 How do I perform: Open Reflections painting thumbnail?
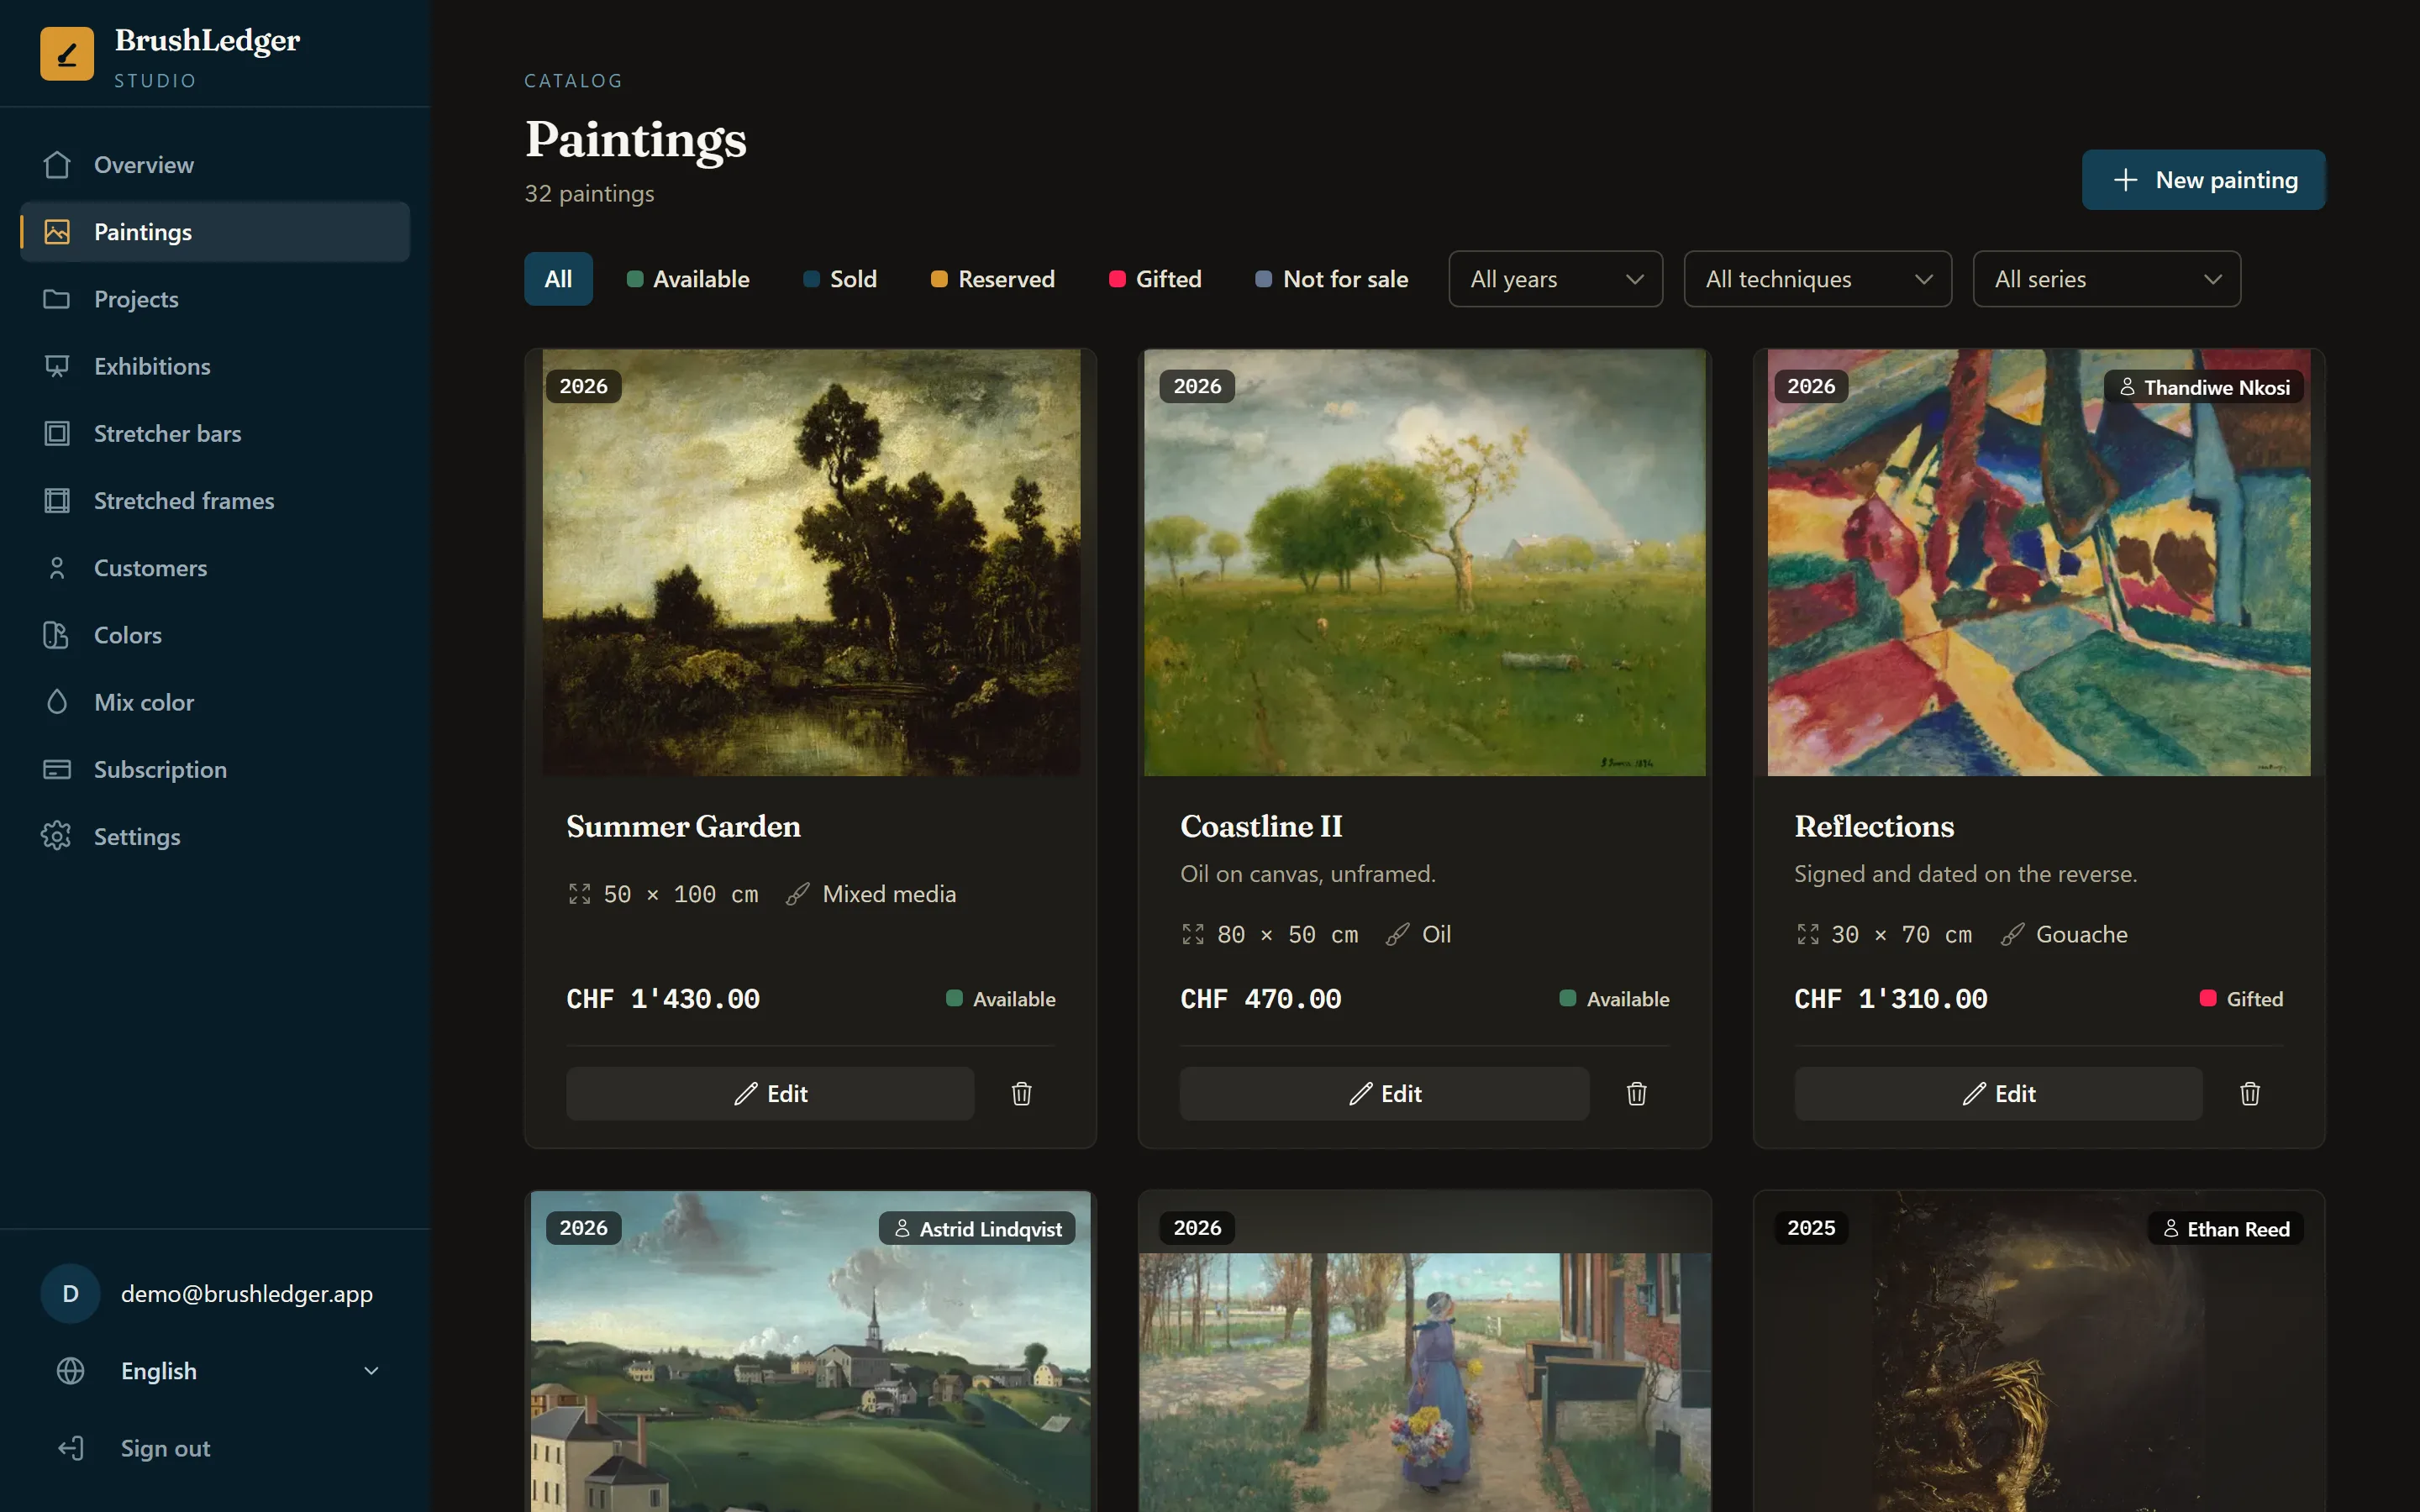click(2039, 562)
